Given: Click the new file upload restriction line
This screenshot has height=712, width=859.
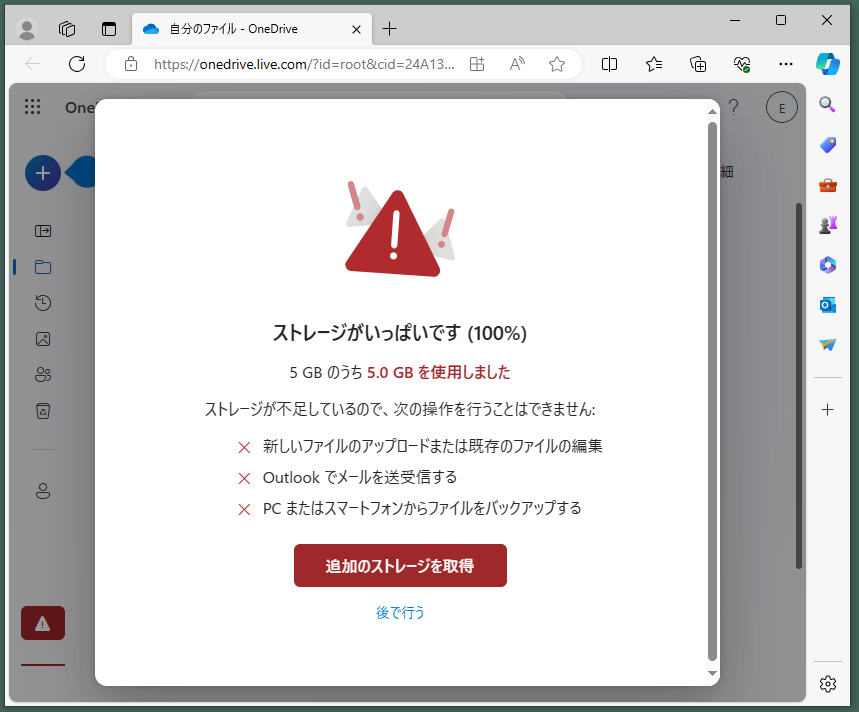Looking at the screenshot, I should (x=432, y=446).
